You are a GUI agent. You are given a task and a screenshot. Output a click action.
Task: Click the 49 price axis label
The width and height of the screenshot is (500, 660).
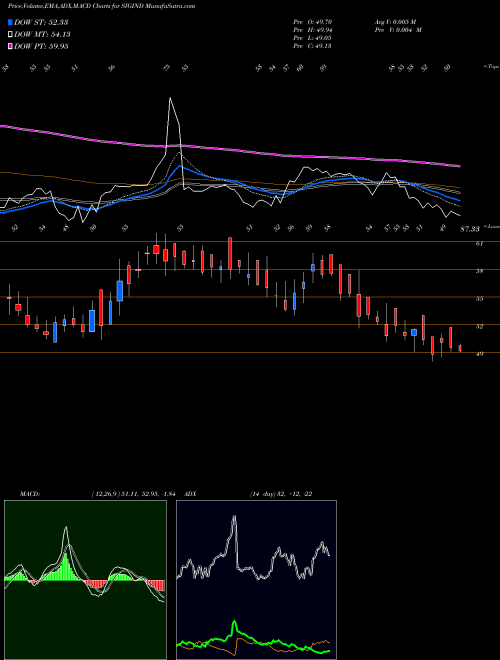[479, 354]
